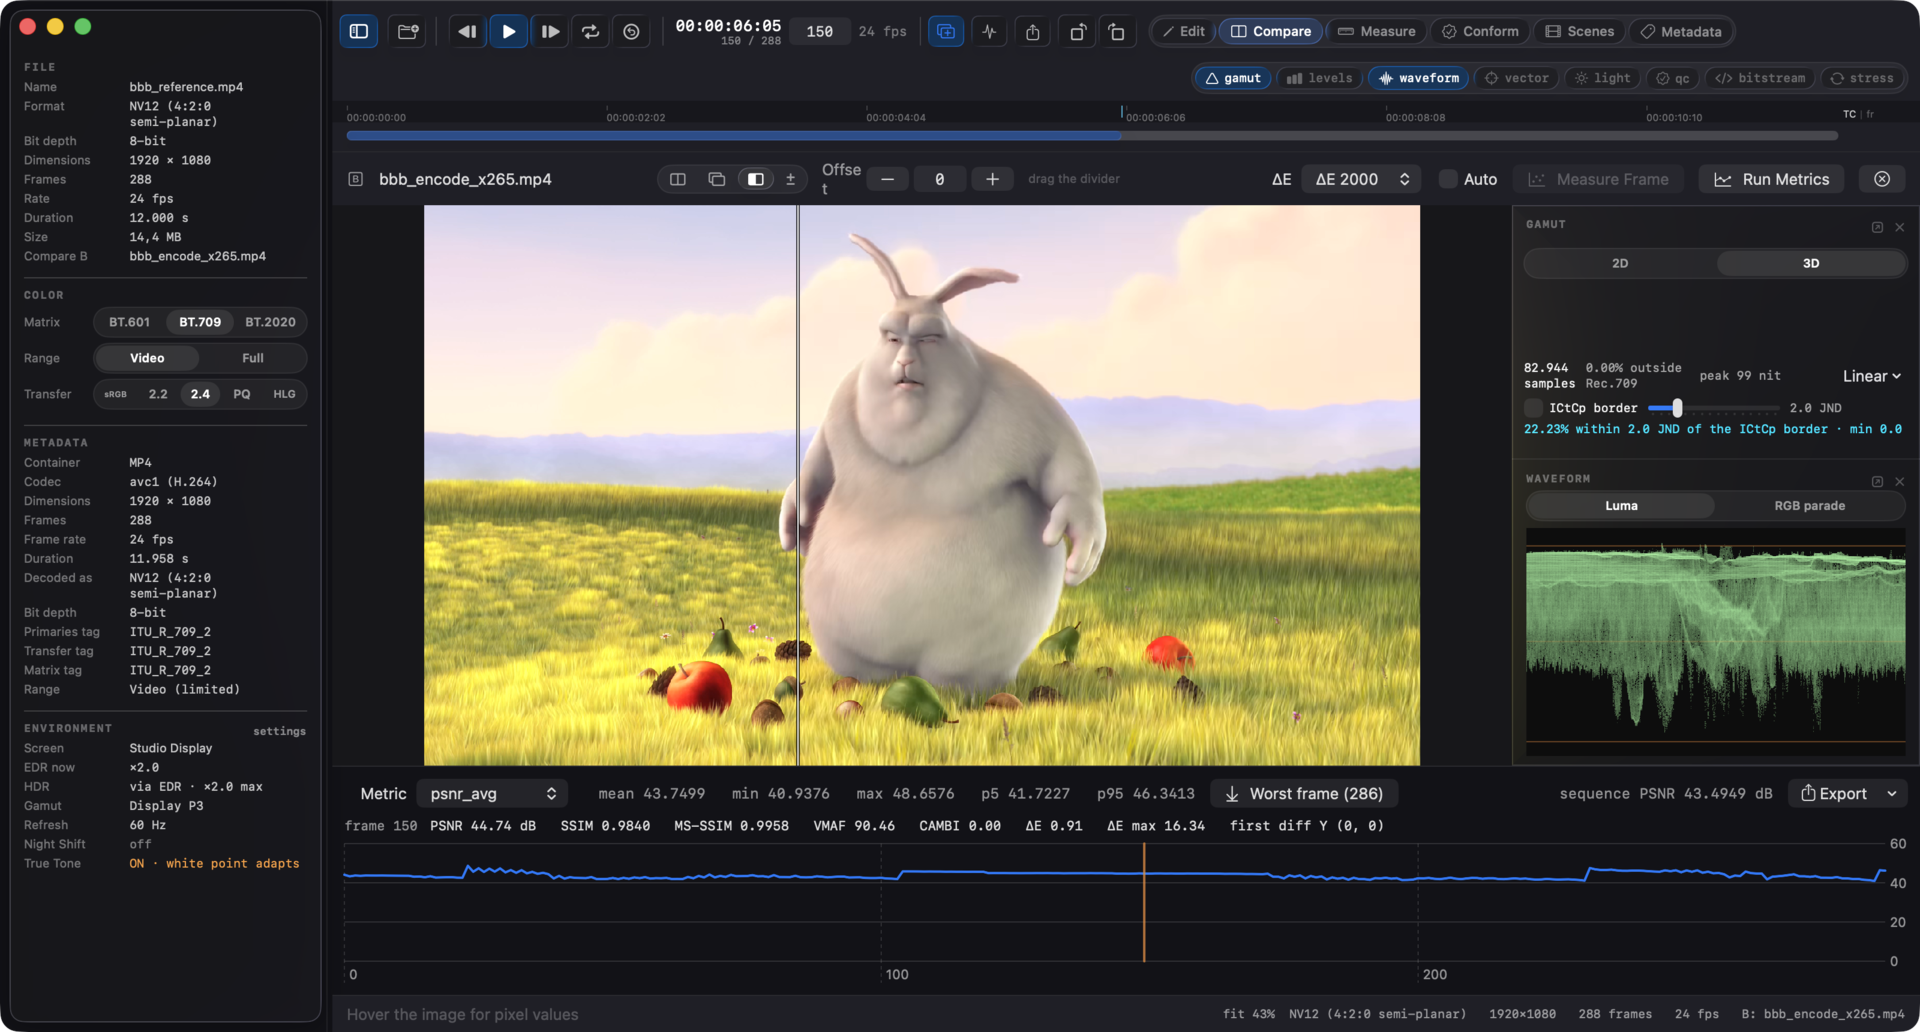Select BT.2020 color matrix

click(x=270, y=322)
